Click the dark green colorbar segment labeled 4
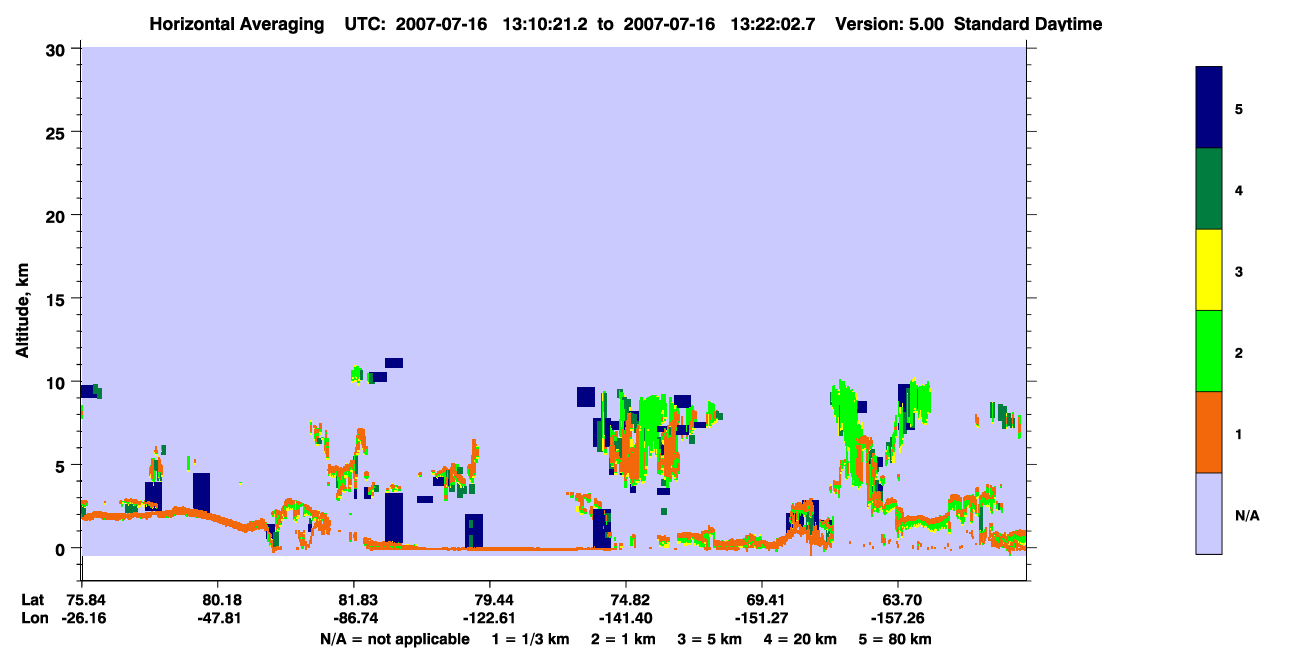This screenshot has height=667, width=1300. tap(1209, 189)
